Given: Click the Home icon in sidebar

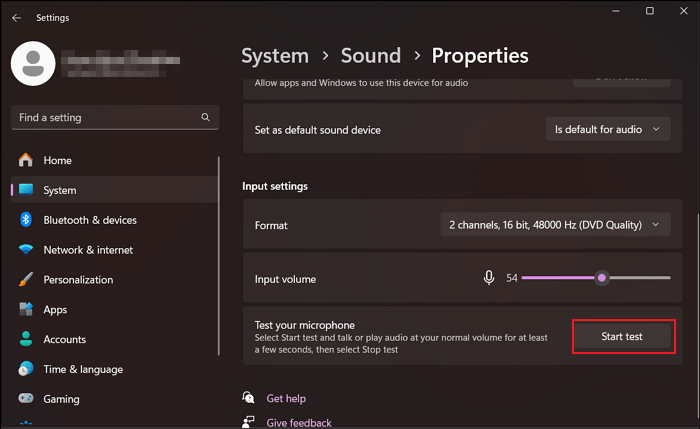Looking at the screenshot, I should tap(25, 160).
